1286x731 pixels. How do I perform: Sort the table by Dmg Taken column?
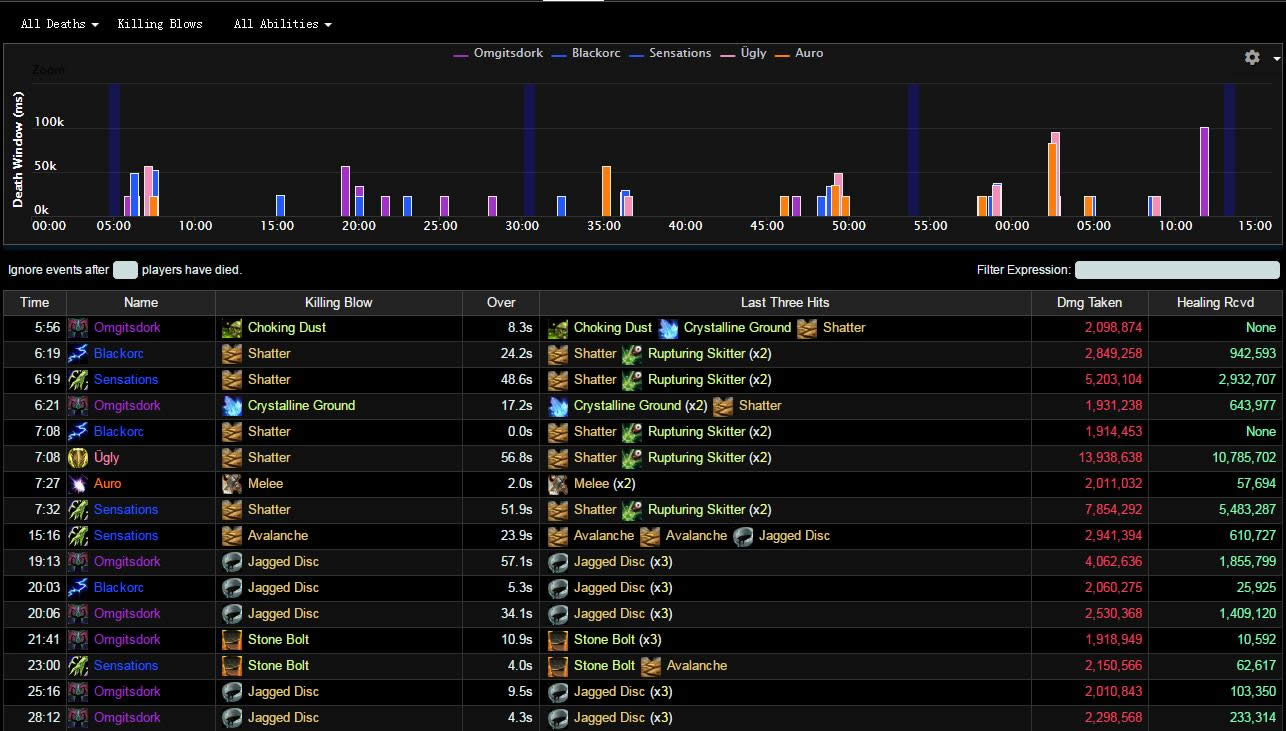[1089, 302]
